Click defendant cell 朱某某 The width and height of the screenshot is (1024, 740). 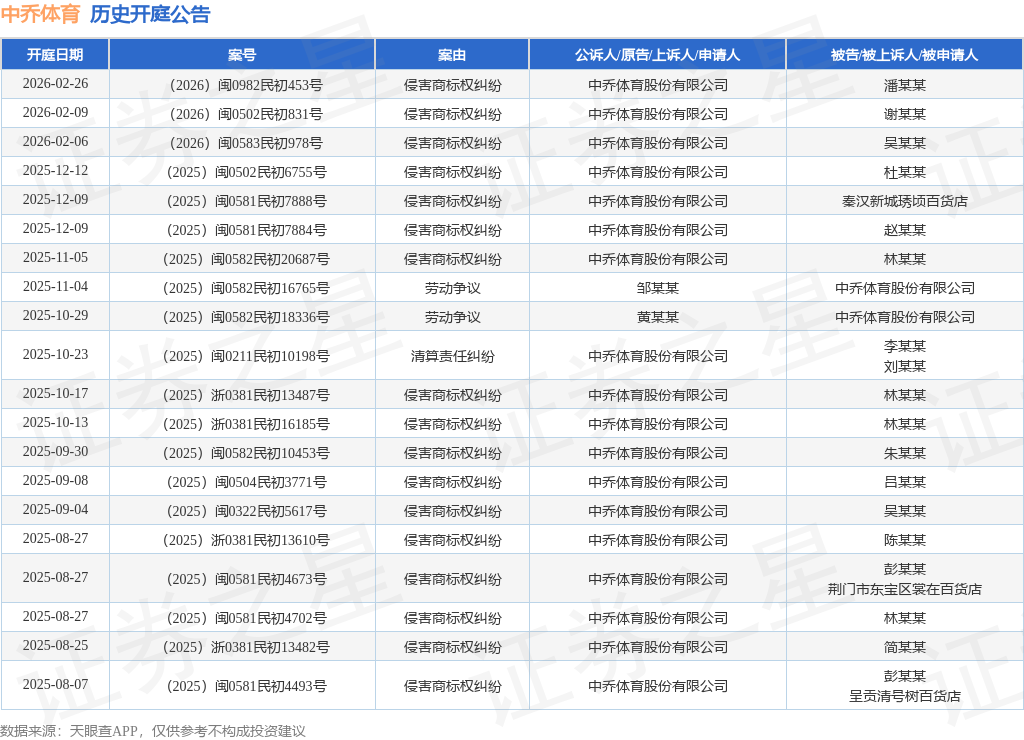point(904,453)
